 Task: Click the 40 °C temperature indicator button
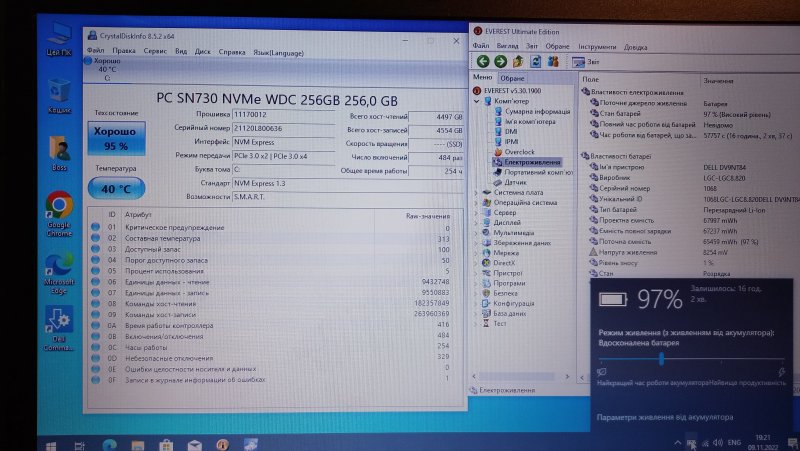[116, 187]
